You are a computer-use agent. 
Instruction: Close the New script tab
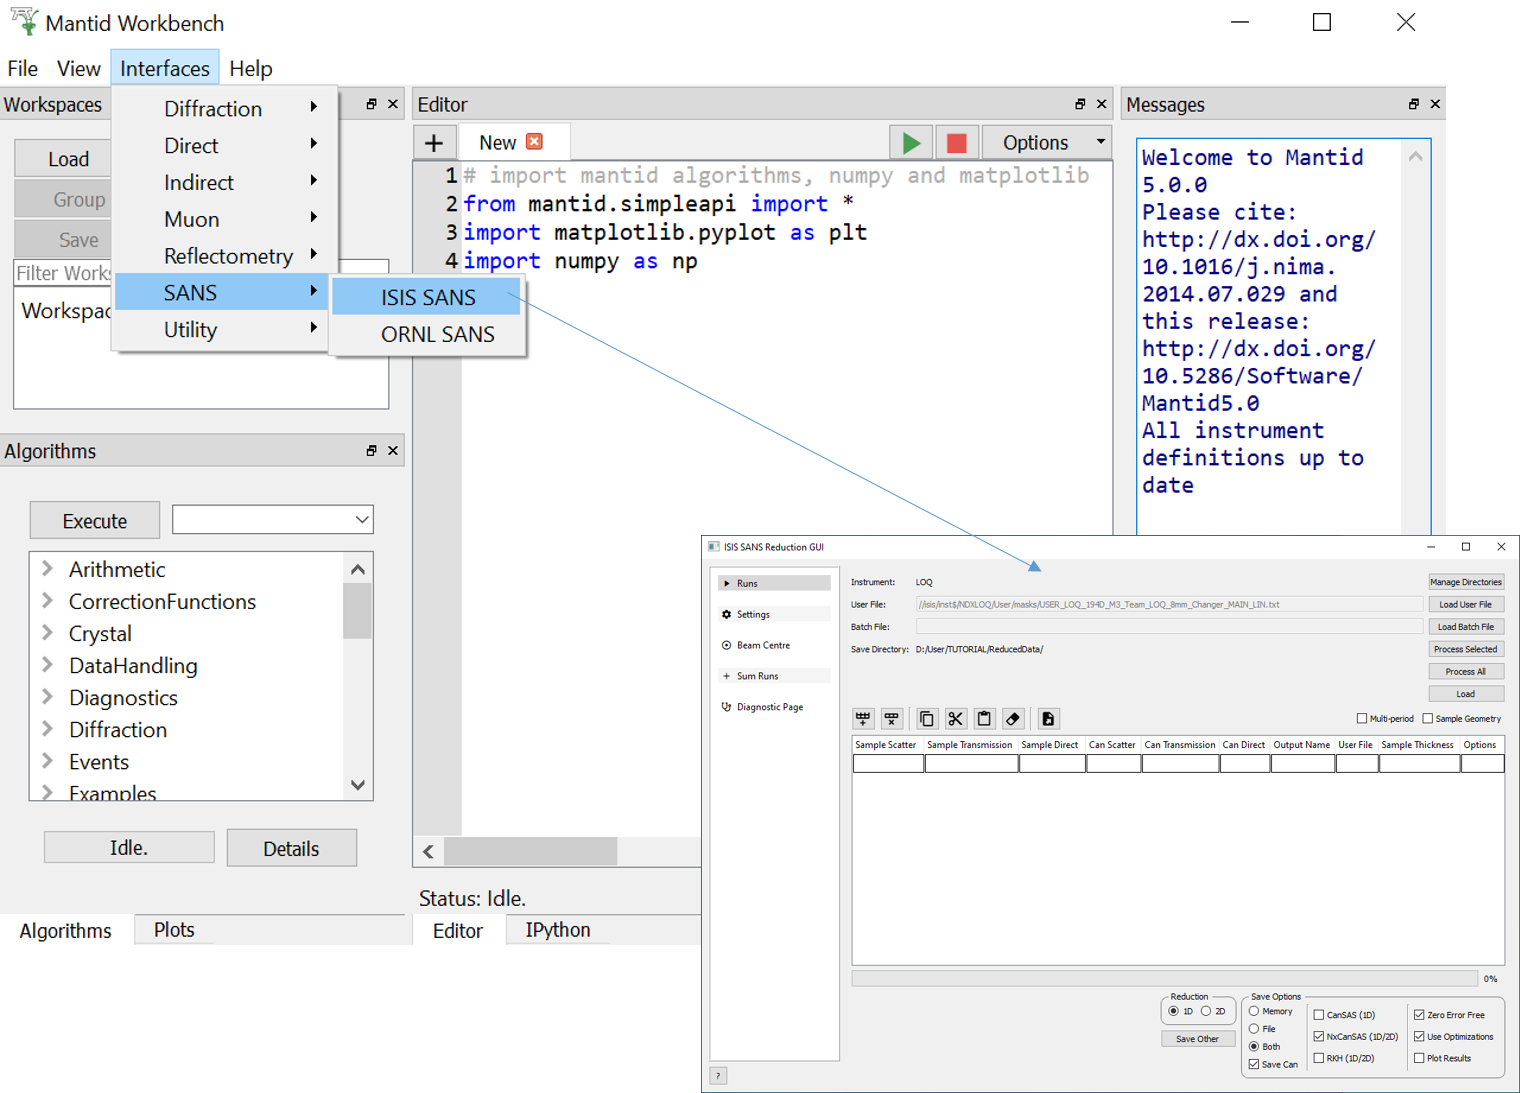[535, 142]
